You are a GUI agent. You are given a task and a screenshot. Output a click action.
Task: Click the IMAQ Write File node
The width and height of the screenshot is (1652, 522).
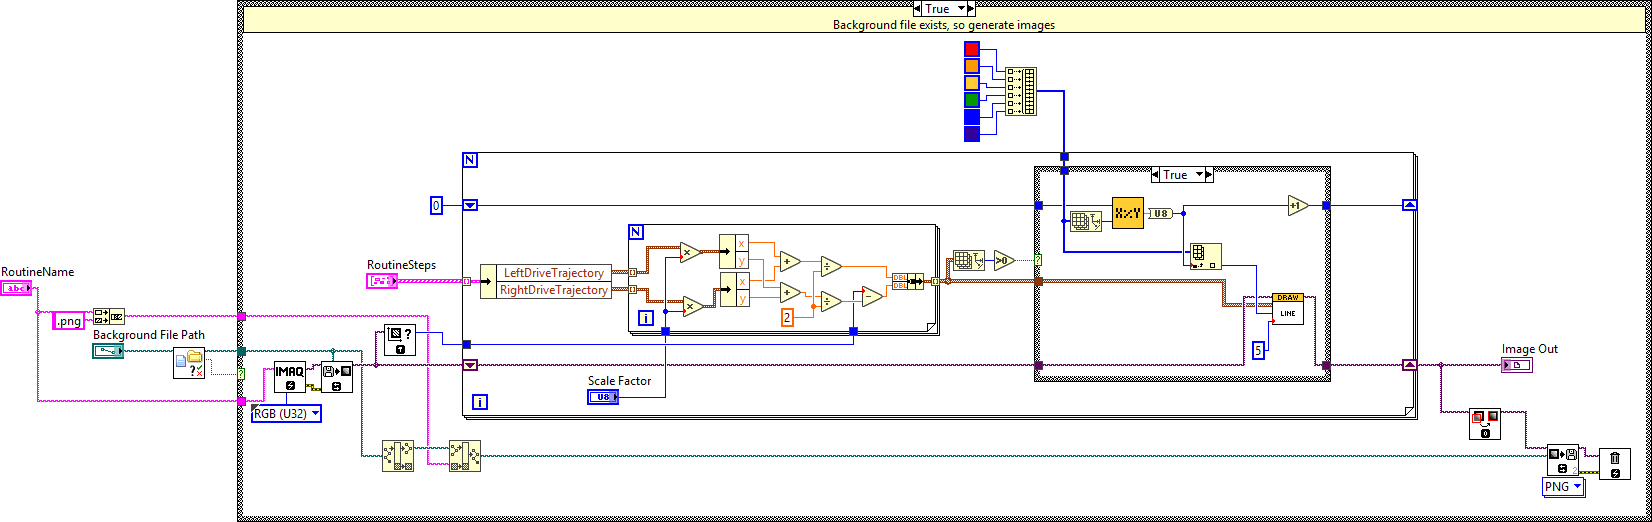(x=1562, y=461)
